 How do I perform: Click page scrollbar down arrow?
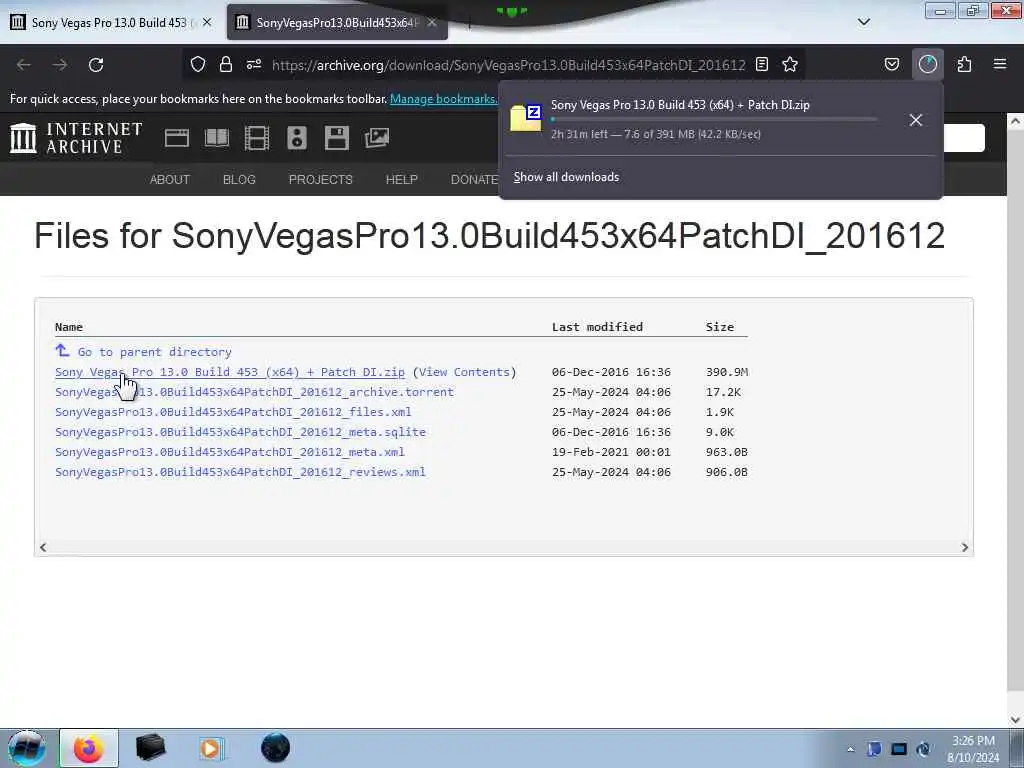click(1015, 720)
